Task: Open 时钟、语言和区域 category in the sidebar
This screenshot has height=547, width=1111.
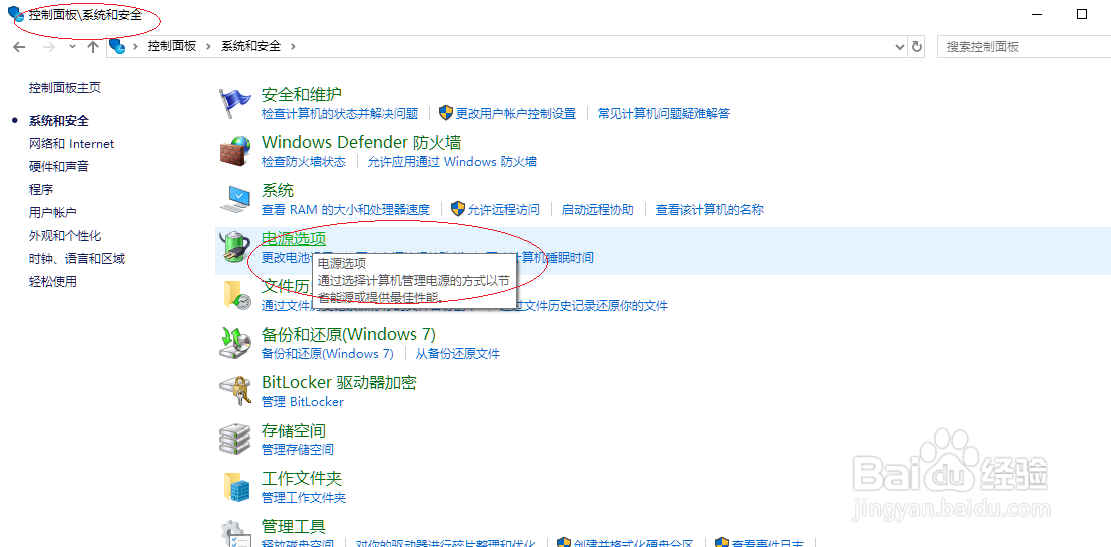Action: point(77,259)
